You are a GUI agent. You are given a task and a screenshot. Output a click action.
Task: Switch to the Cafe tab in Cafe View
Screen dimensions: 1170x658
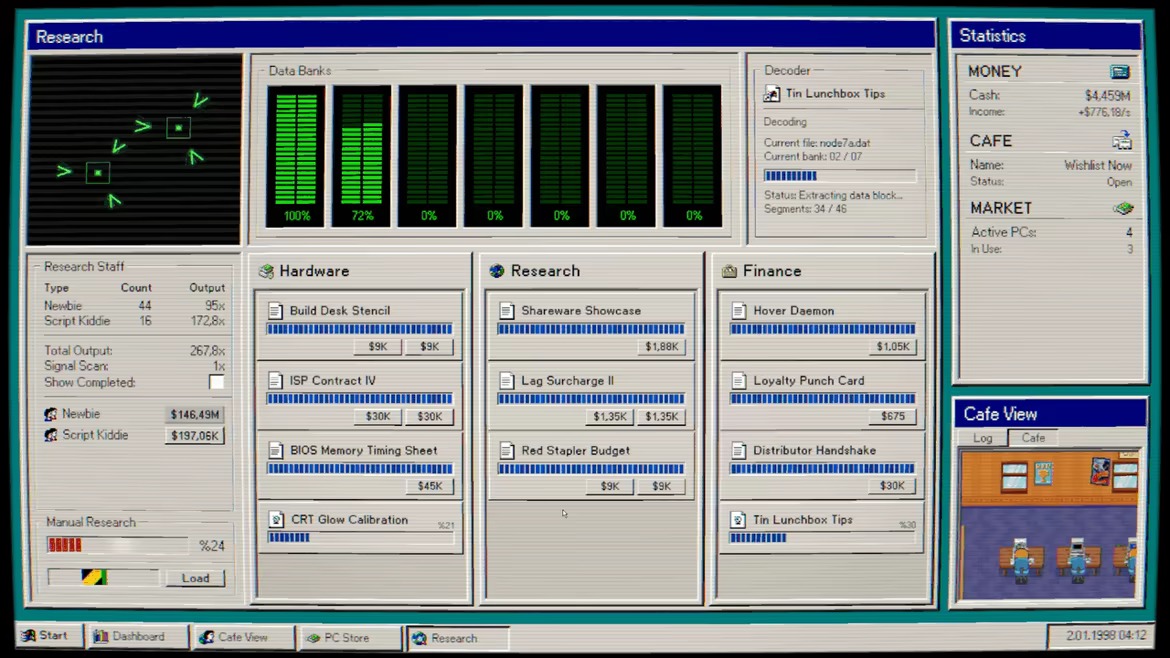pyautogui.click(x=1033, y=438)
